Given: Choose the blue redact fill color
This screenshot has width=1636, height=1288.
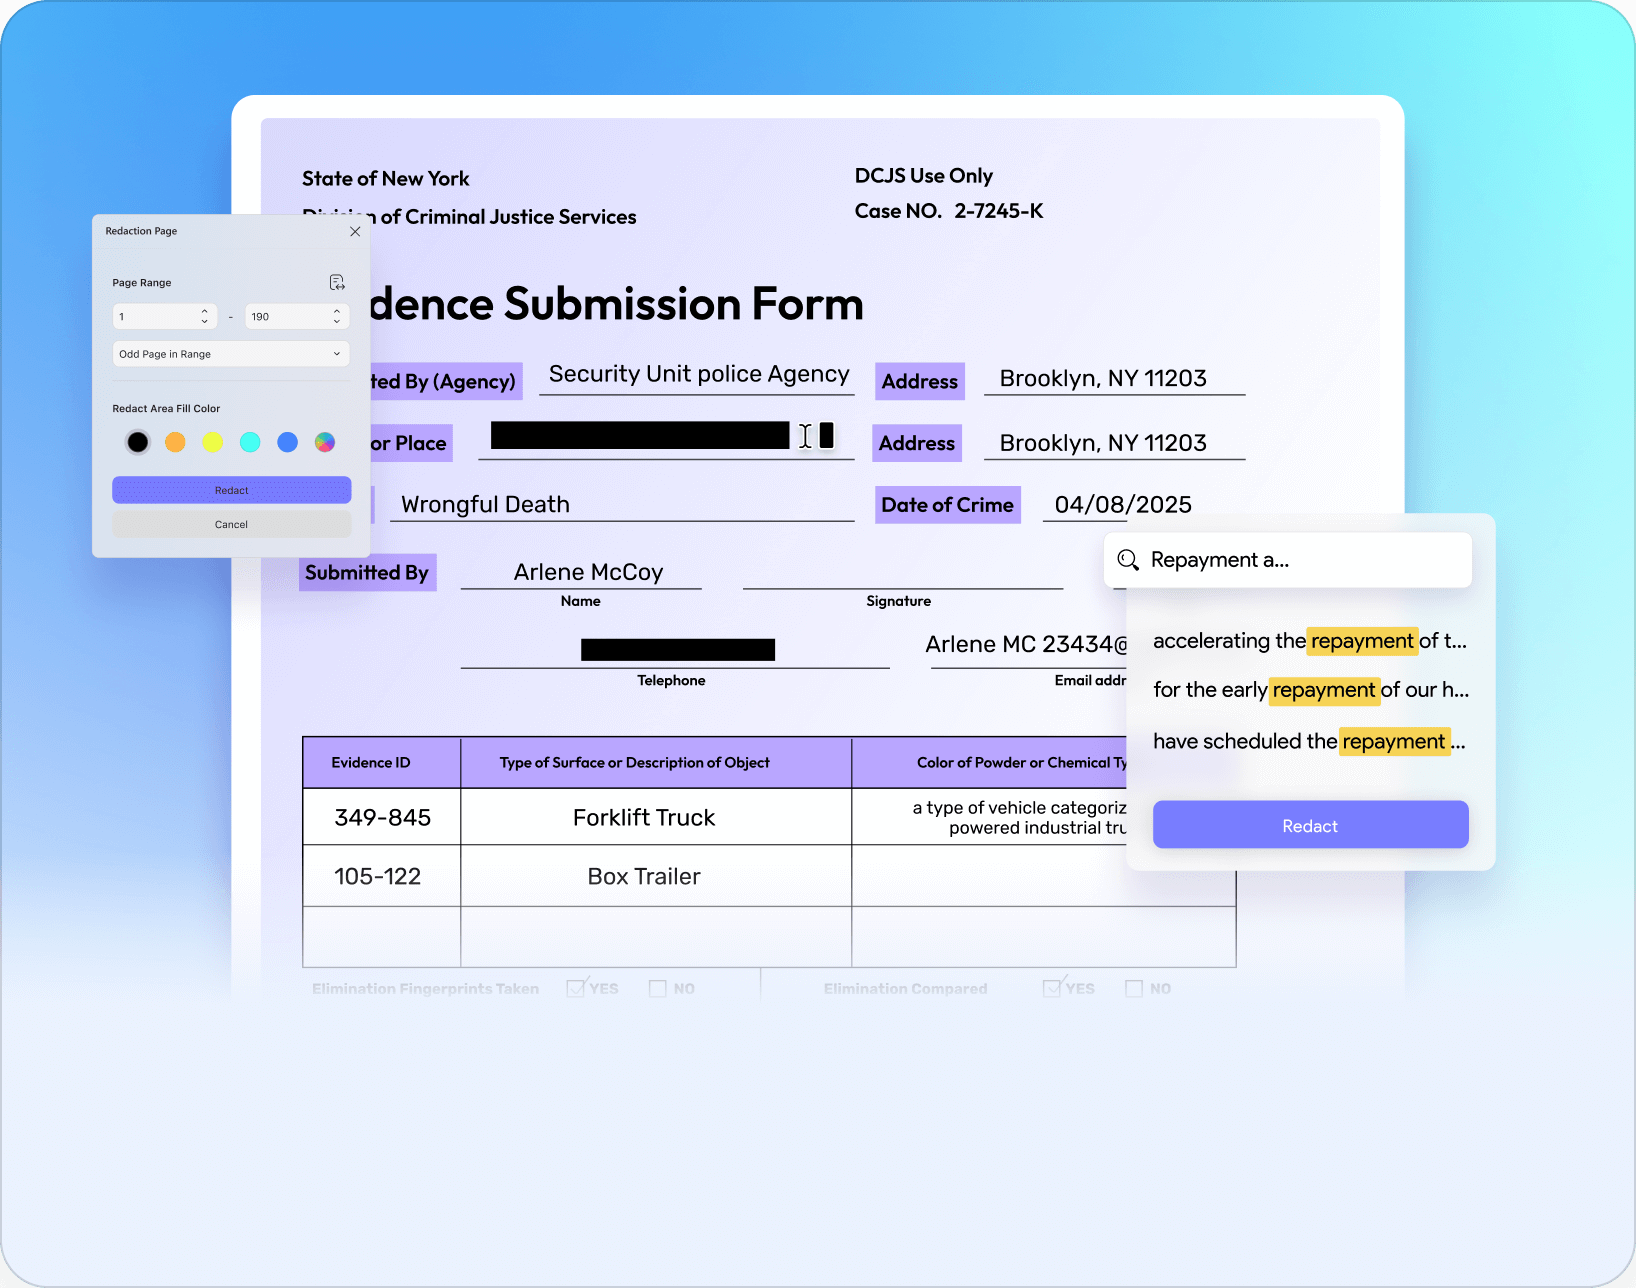Looking at the screenshot, I should pyautogui.click(x=288, y=442).
